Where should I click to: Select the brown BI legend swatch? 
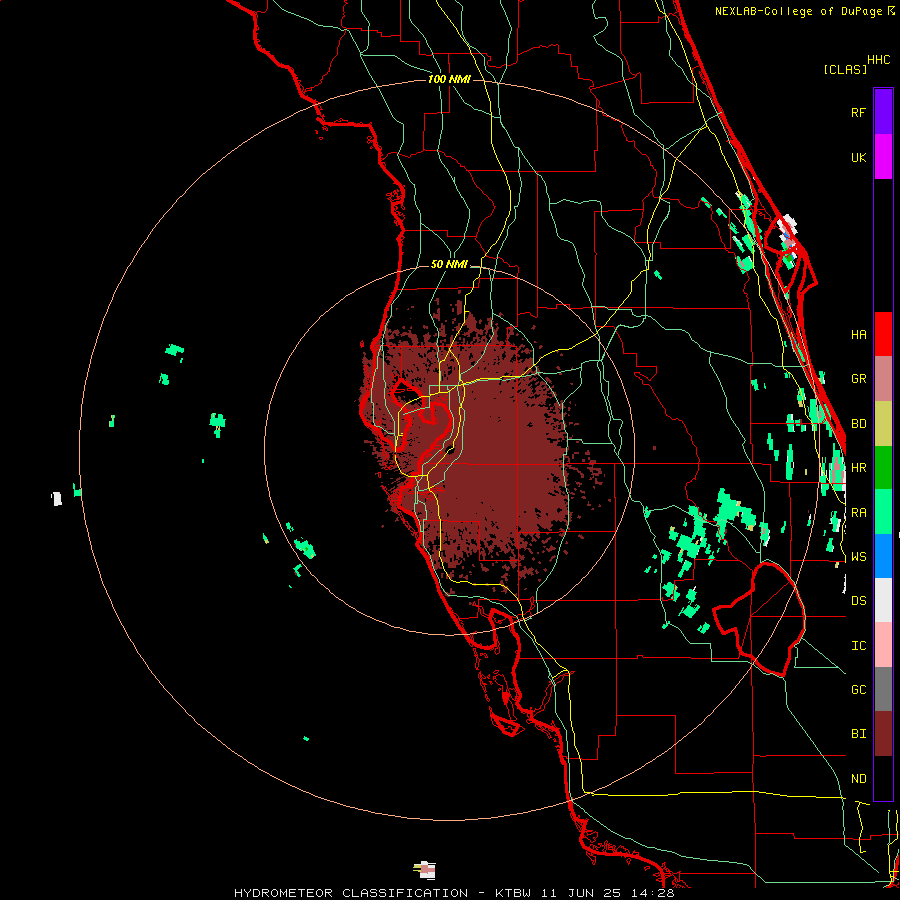tap(883, 734)
